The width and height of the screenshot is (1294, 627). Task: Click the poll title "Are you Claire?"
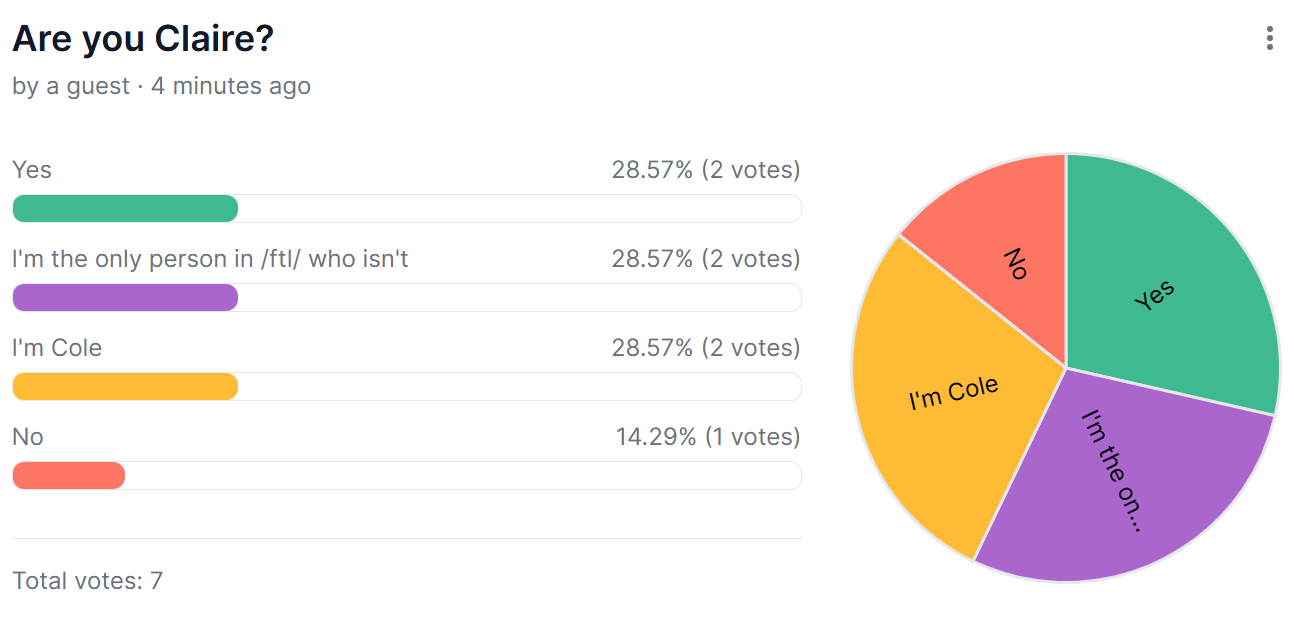pyautogui.click(x=143, y=40)
